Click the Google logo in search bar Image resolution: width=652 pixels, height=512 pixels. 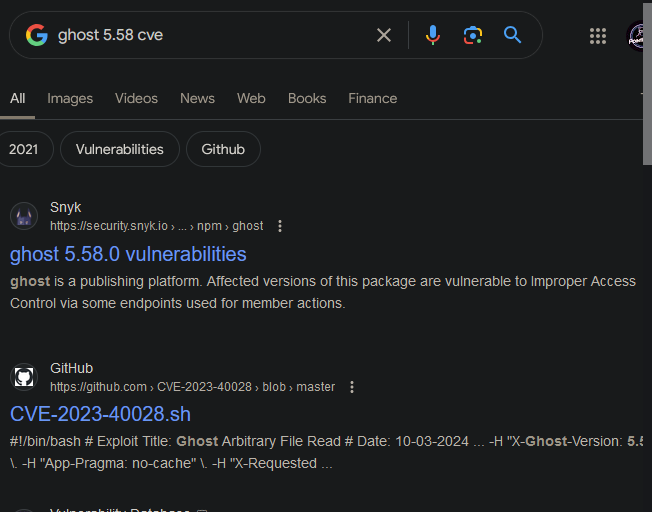click(37, 35)
